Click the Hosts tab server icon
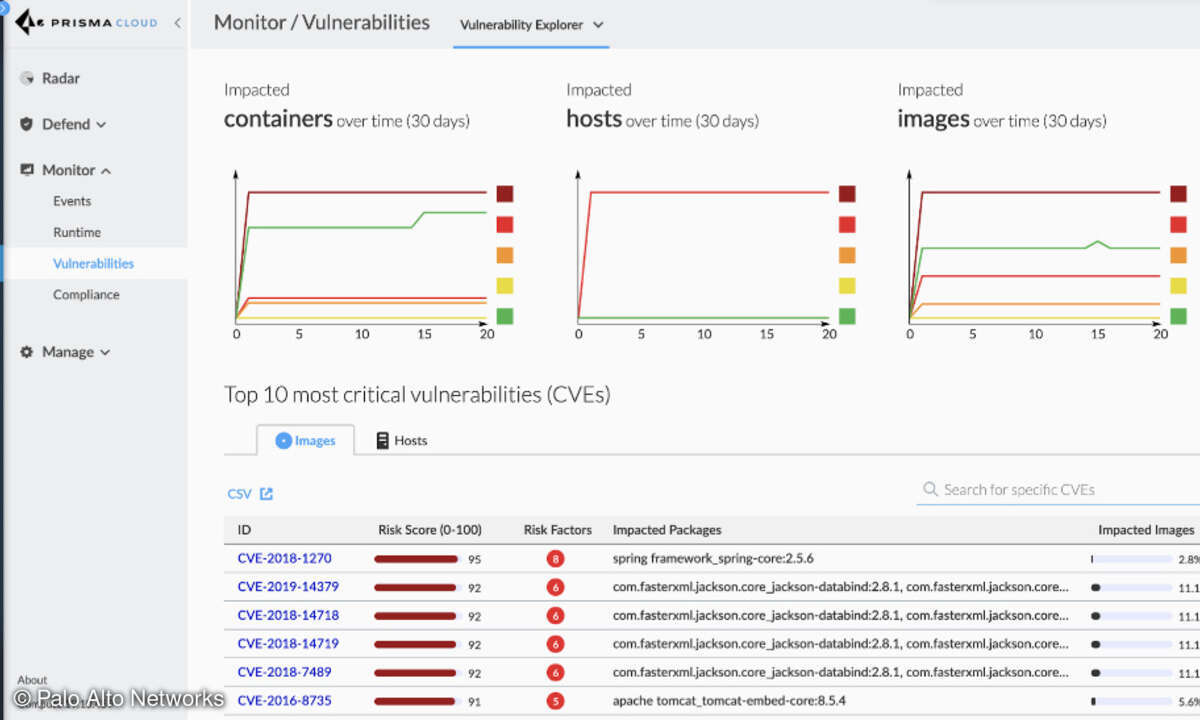Screen dimensions: 1200x720 (382, 440)
